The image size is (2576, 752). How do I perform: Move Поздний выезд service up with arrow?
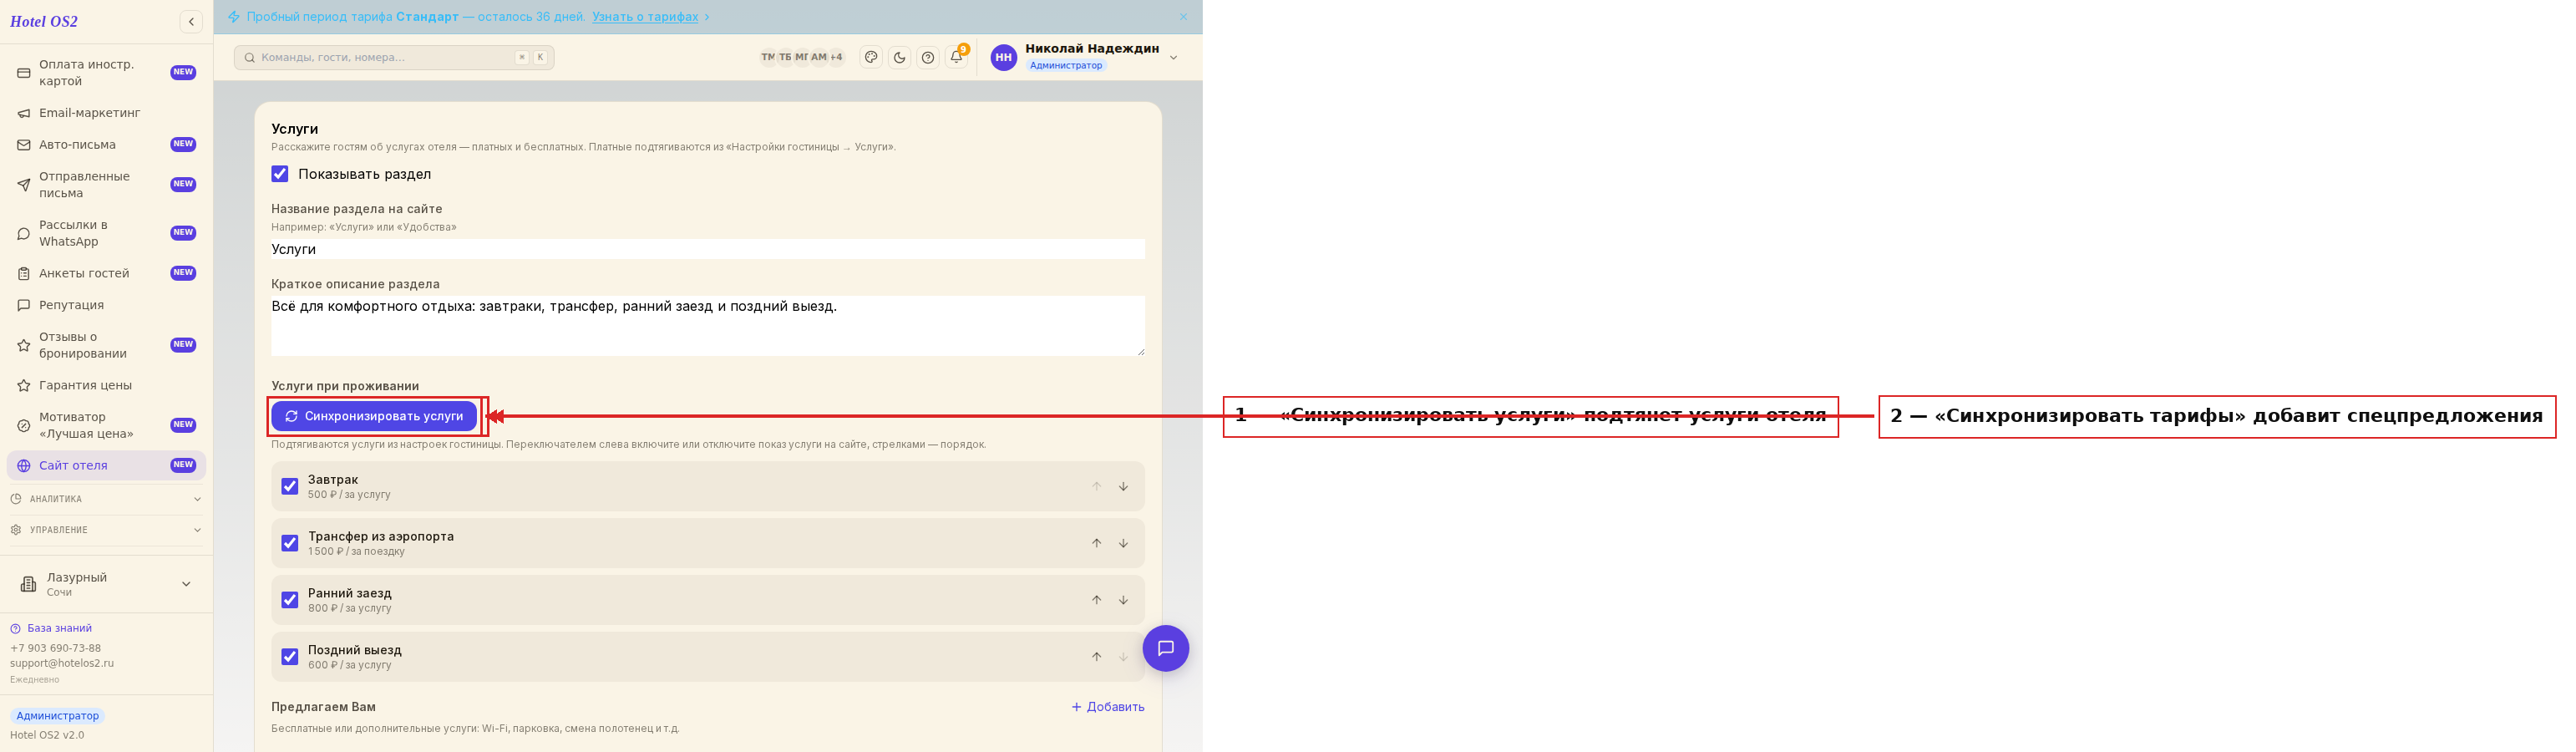(1096, 657)
